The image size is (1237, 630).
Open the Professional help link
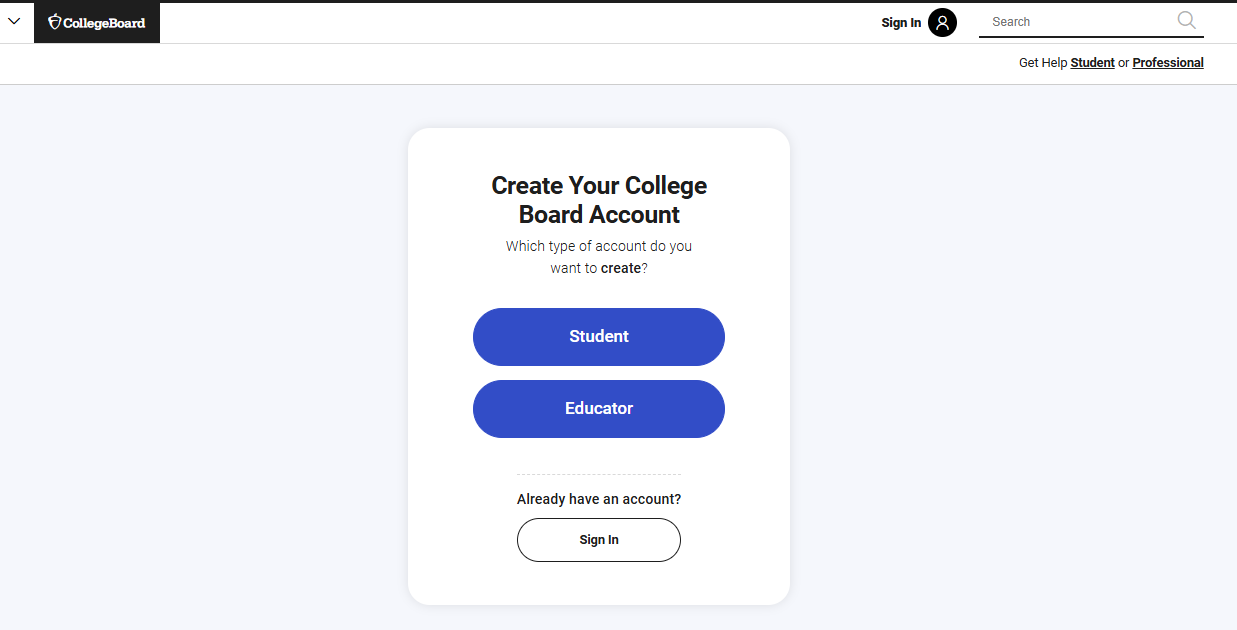[x=1168, y=62]
